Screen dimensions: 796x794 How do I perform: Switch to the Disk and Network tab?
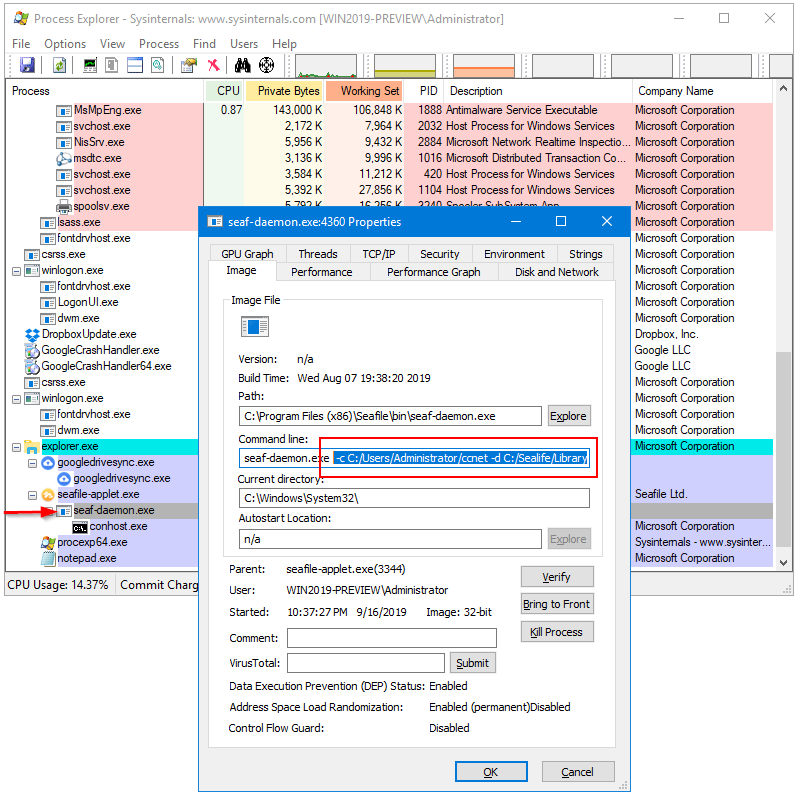tap(556, 272)
